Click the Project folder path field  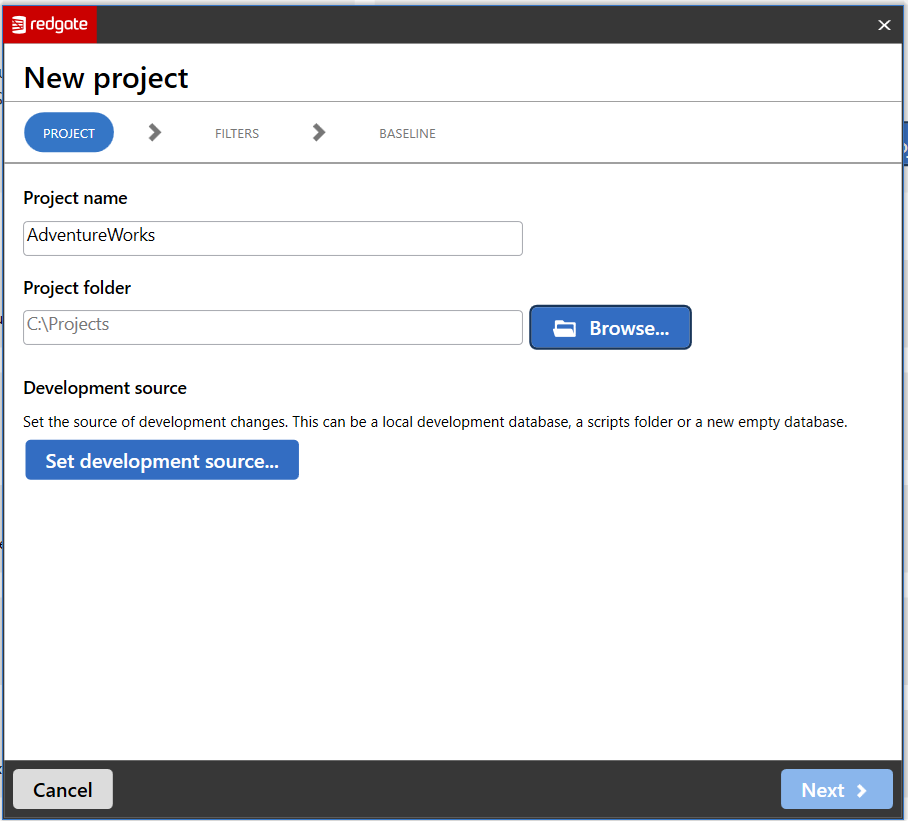pyautogui.click(x=272, y=327)
